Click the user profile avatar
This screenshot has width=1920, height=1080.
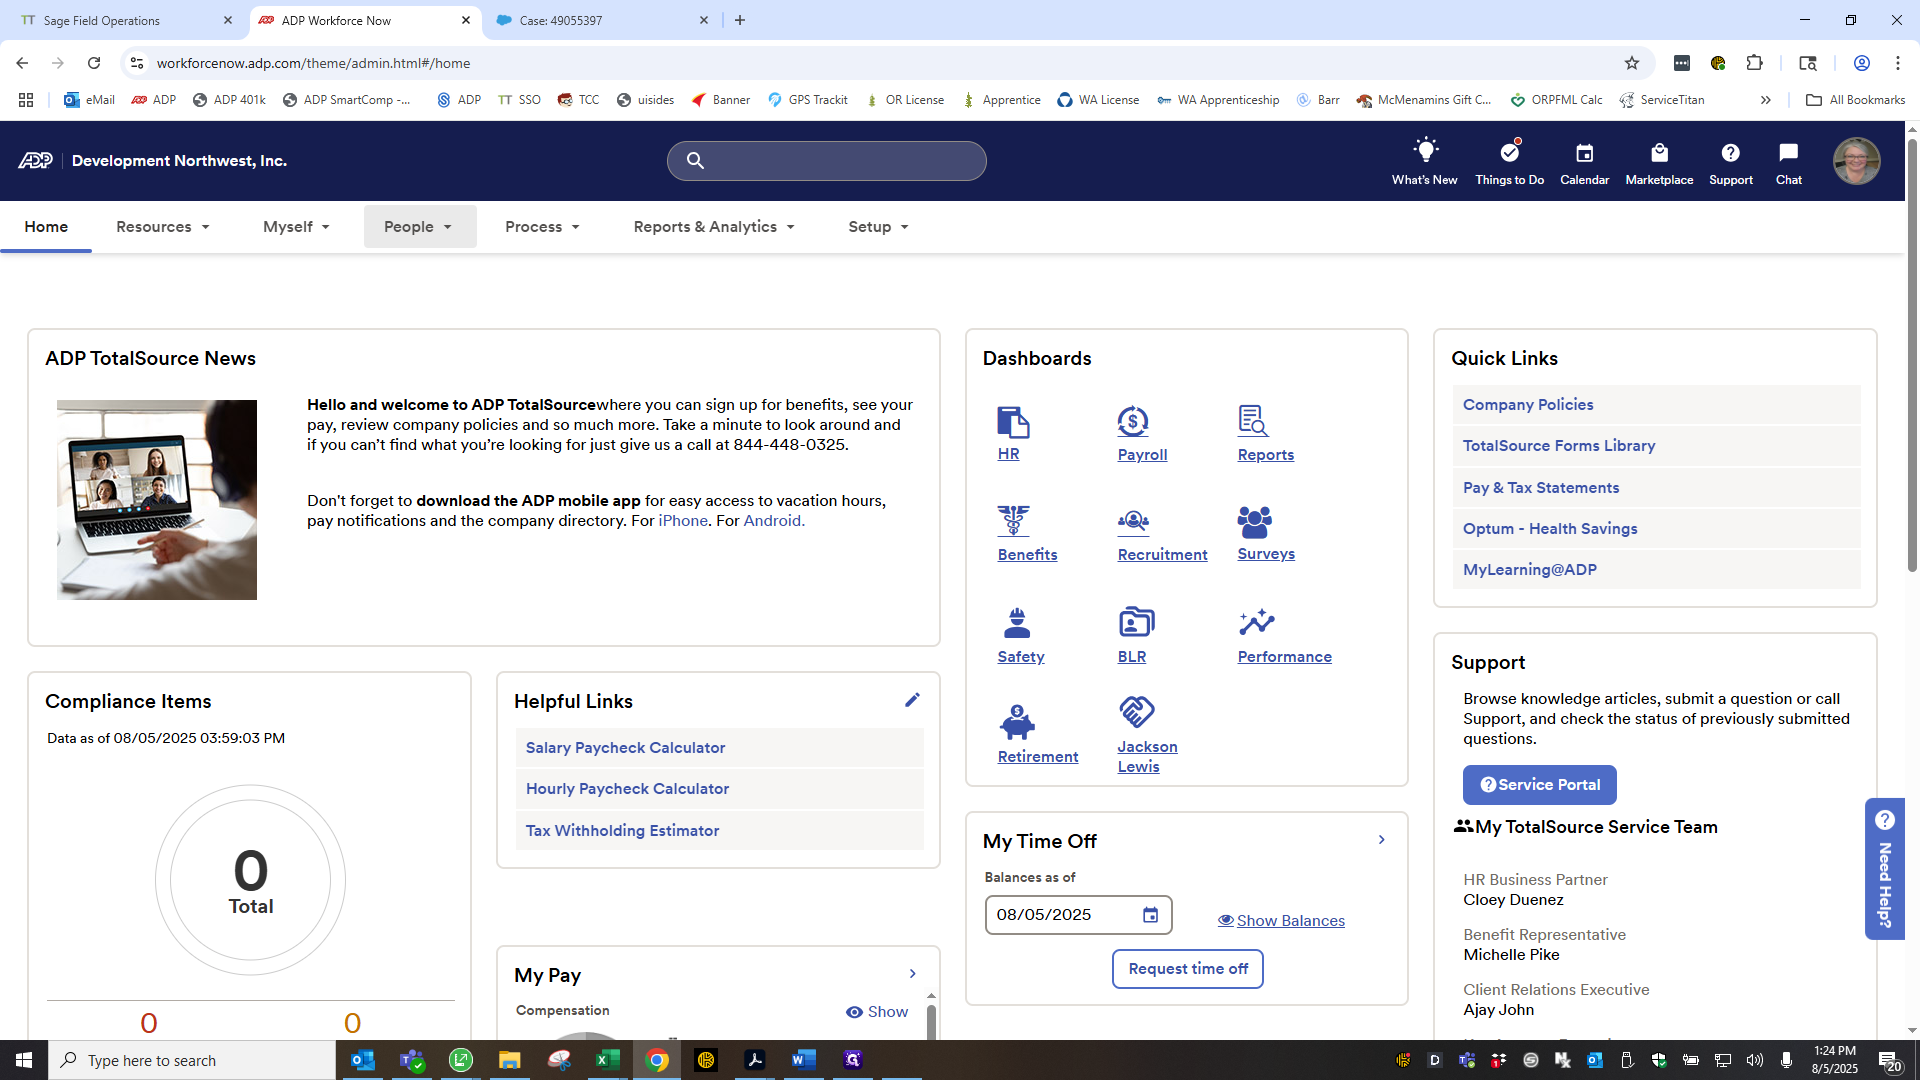pos(1856,161)
